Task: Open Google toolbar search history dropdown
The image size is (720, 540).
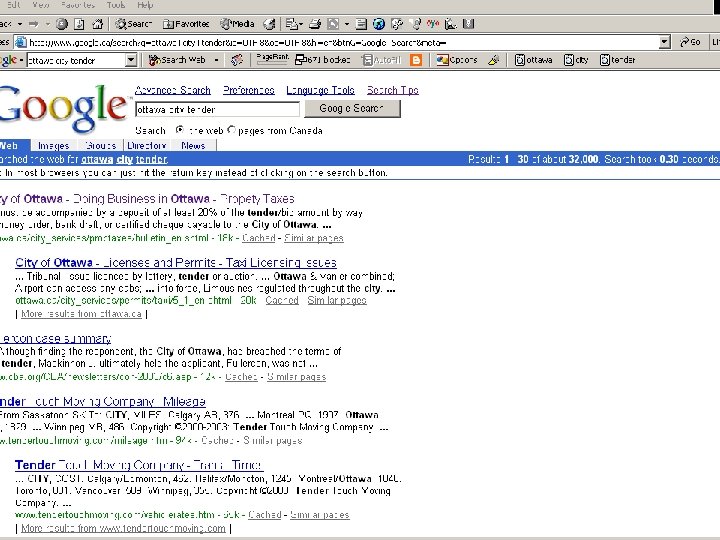Action: pyautogui.click(x=131, y=60)
